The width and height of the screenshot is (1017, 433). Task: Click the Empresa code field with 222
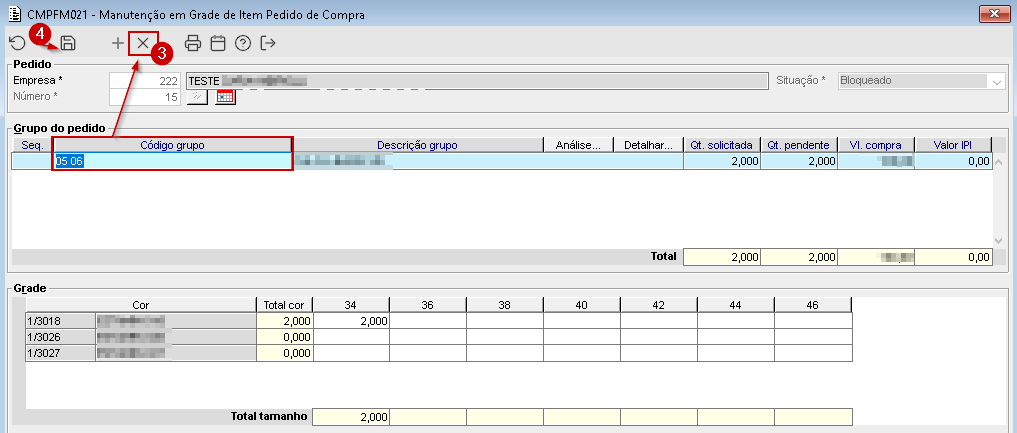coord(145,81)
